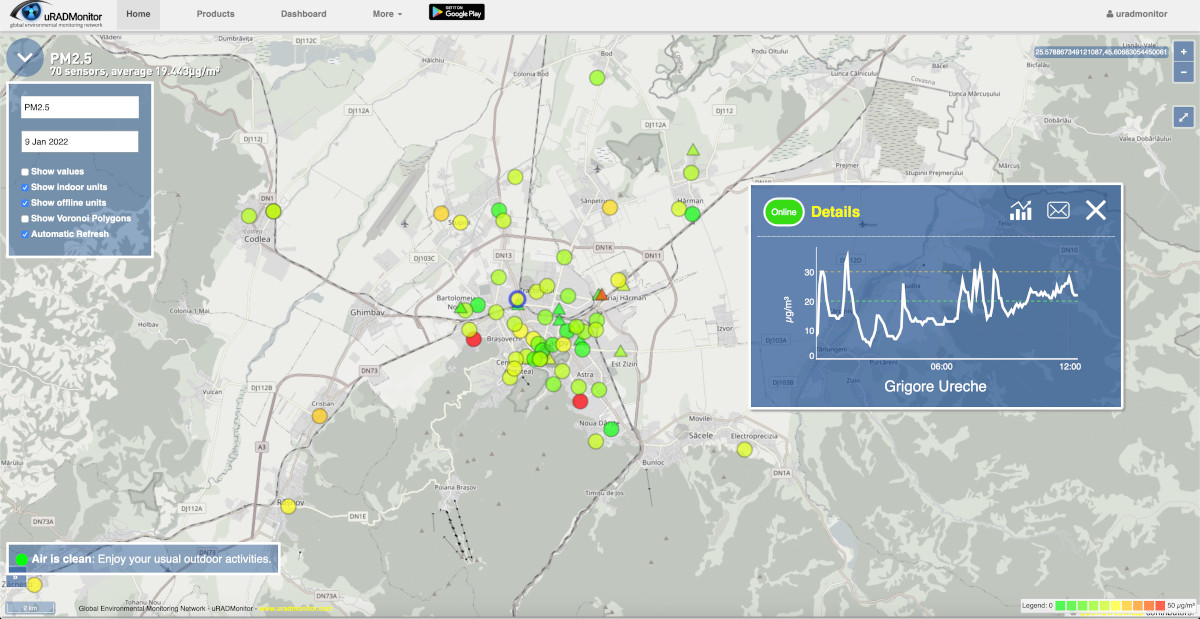The width and height of the screenshot is (1200, 619).
Task: Uncheck Show indoor units
Action: coord(26,187)
